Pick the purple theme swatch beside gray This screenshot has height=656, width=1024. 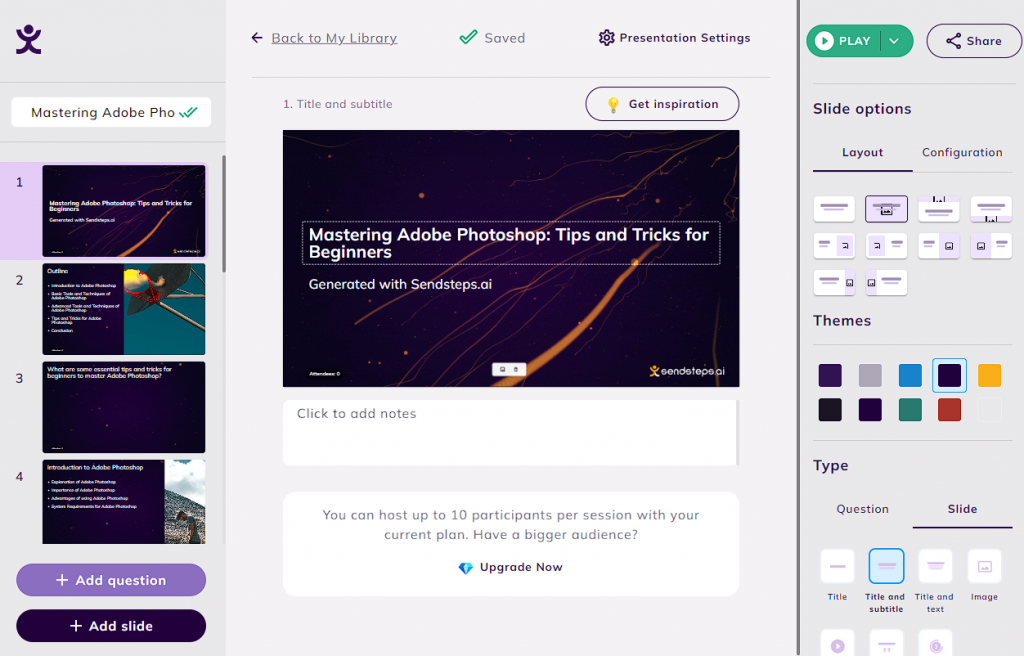point(830,375)
